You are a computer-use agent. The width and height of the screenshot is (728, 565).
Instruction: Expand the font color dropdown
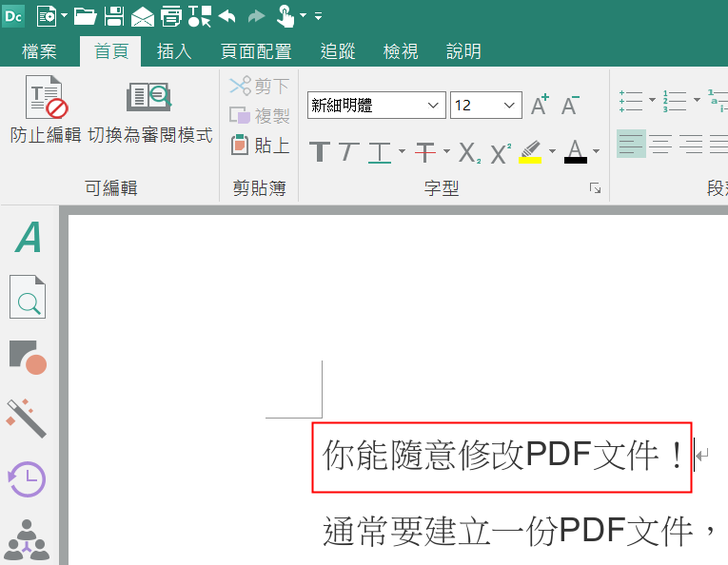click(596, 151)
